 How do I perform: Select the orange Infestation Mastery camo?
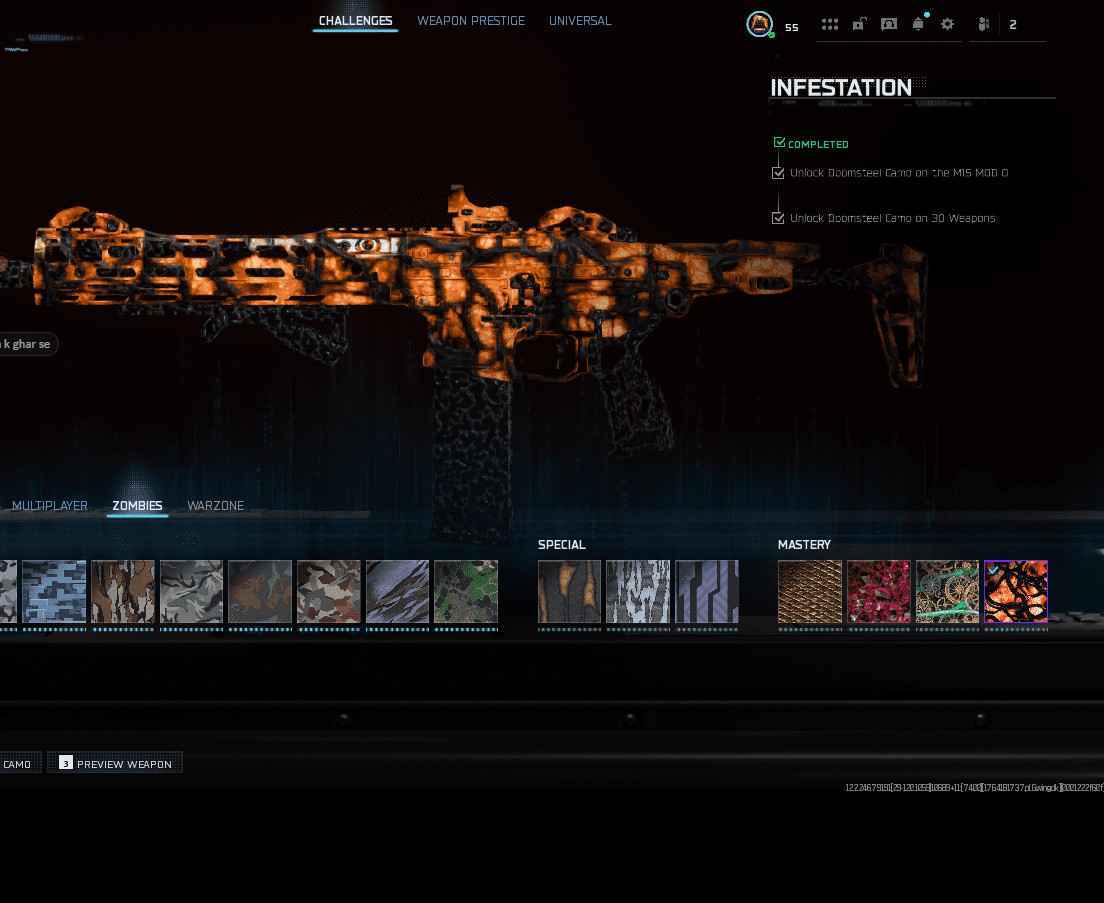point(1016,591)
